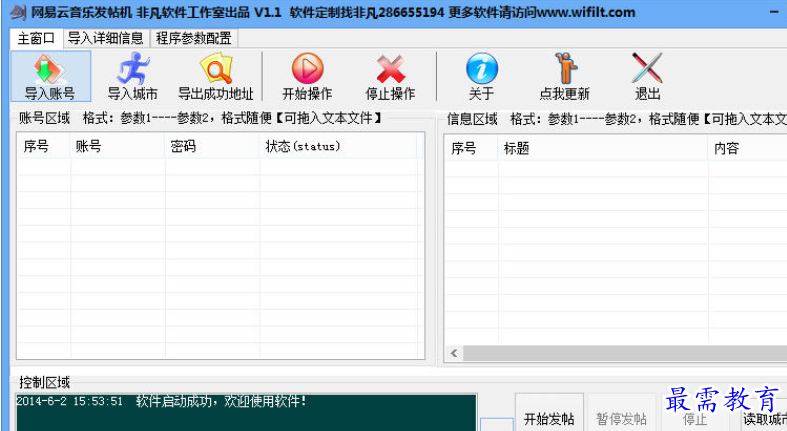Switch to the 主窗口 tab
This screenshot has height=431, width=787.
36,38
